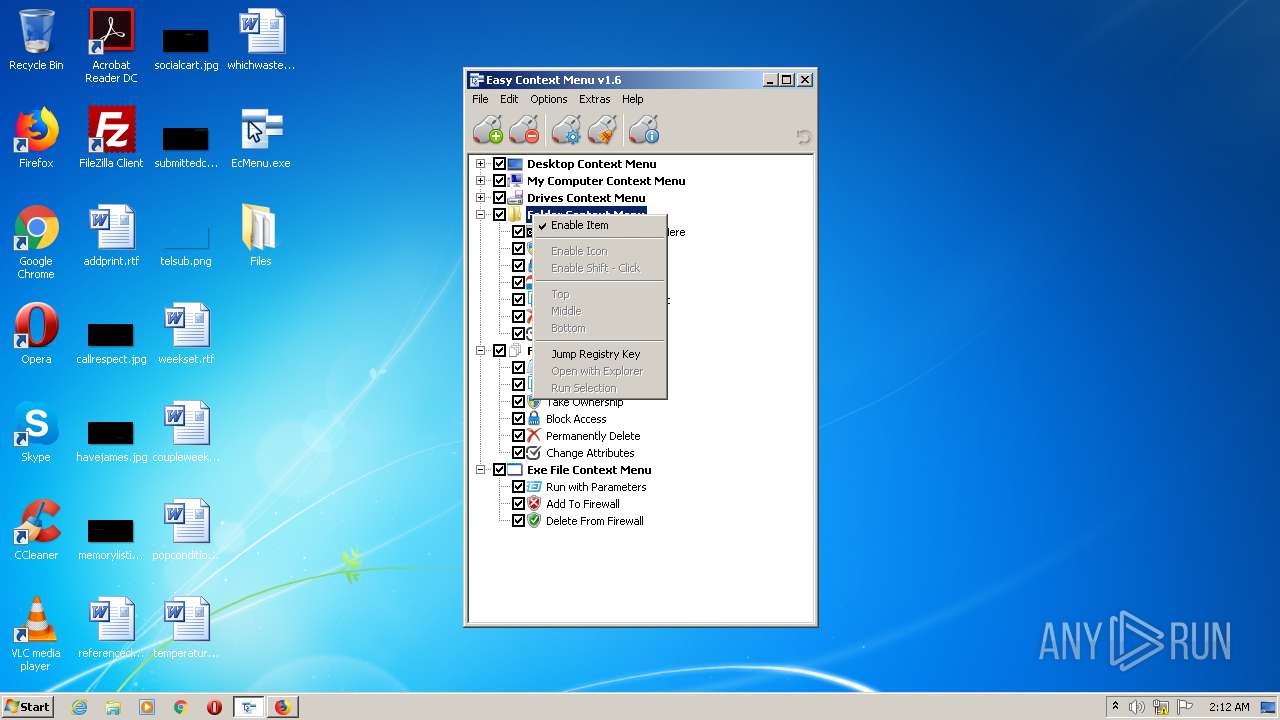The height and width of the screenshot is (720, 1280).
Task: Select VLC media player desktop shortcut
Action: point(36,634)
